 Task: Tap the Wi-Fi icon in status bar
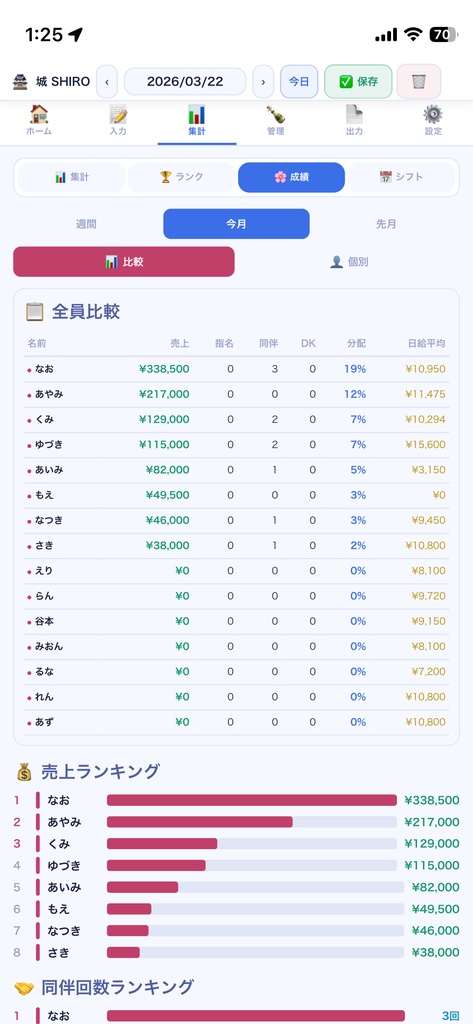point(413,35)
